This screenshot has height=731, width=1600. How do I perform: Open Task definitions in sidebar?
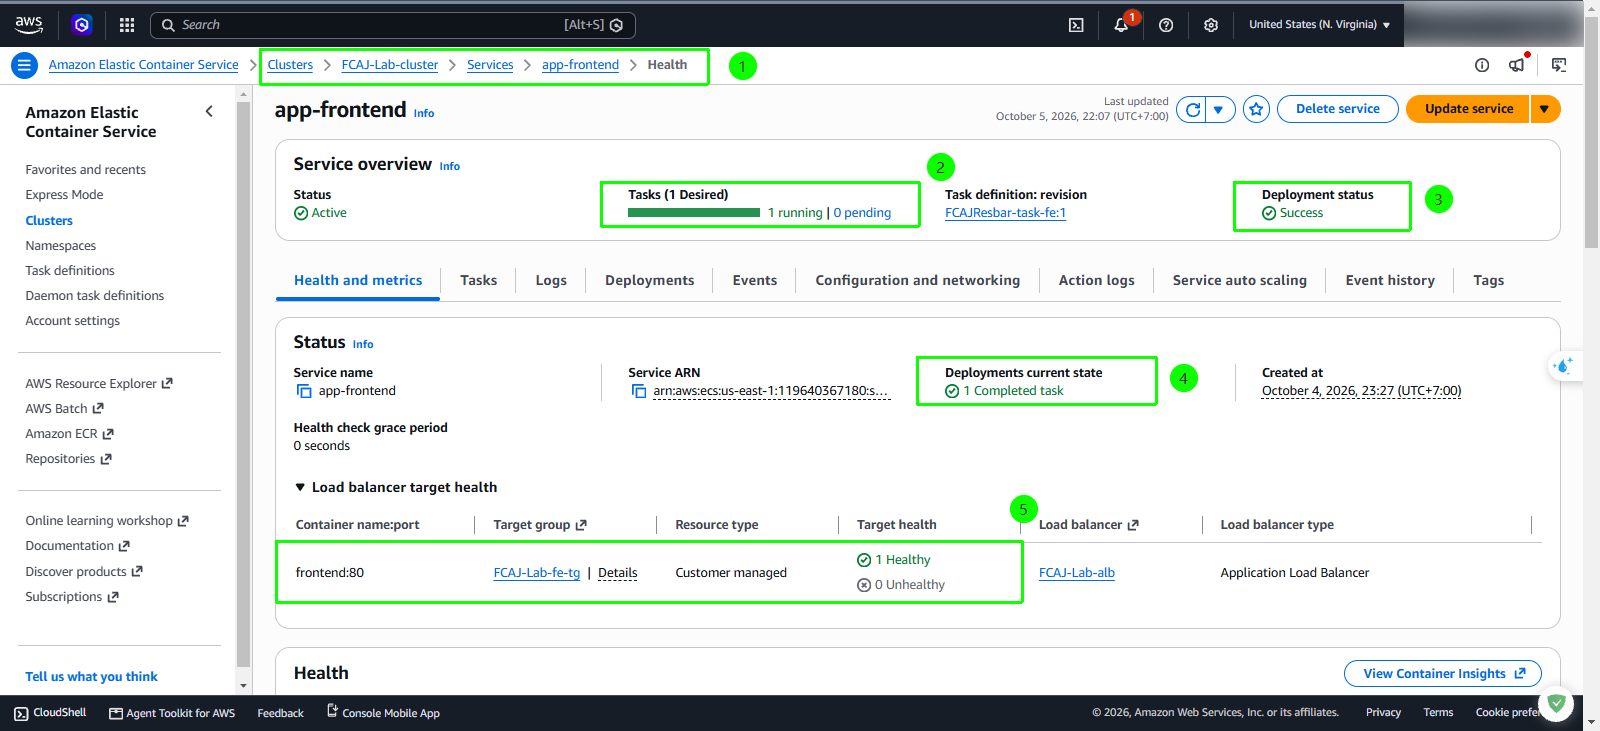pos(70,271)
